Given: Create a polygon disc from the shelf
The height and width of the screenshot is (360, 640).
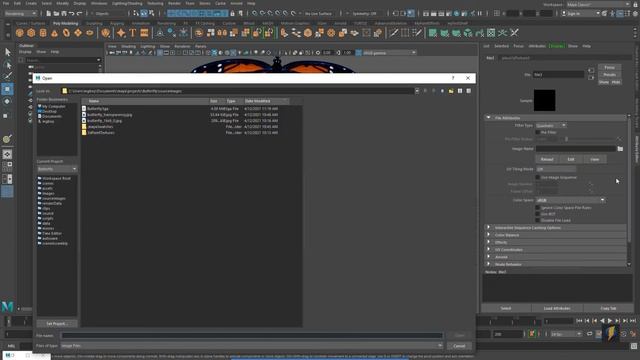Looking at the screenshot, I should tap(89, 33).
